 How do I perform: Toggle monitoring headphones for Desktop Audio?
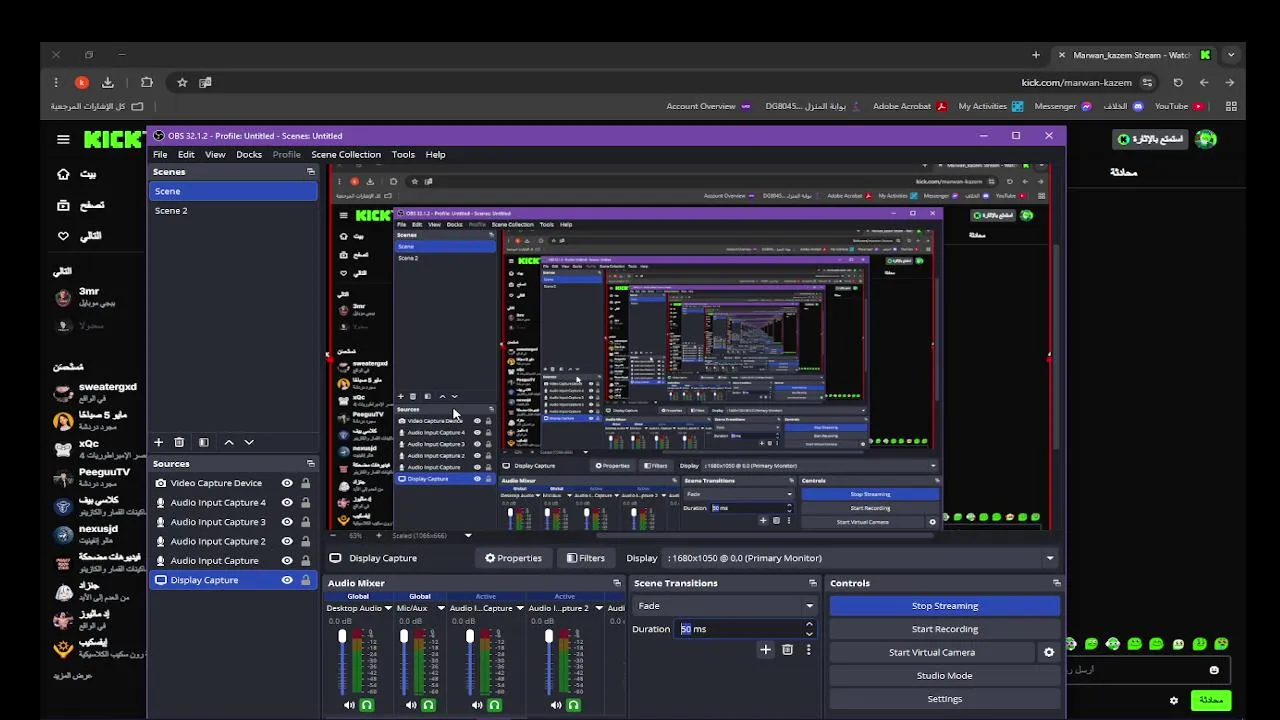tap(367, 705)
